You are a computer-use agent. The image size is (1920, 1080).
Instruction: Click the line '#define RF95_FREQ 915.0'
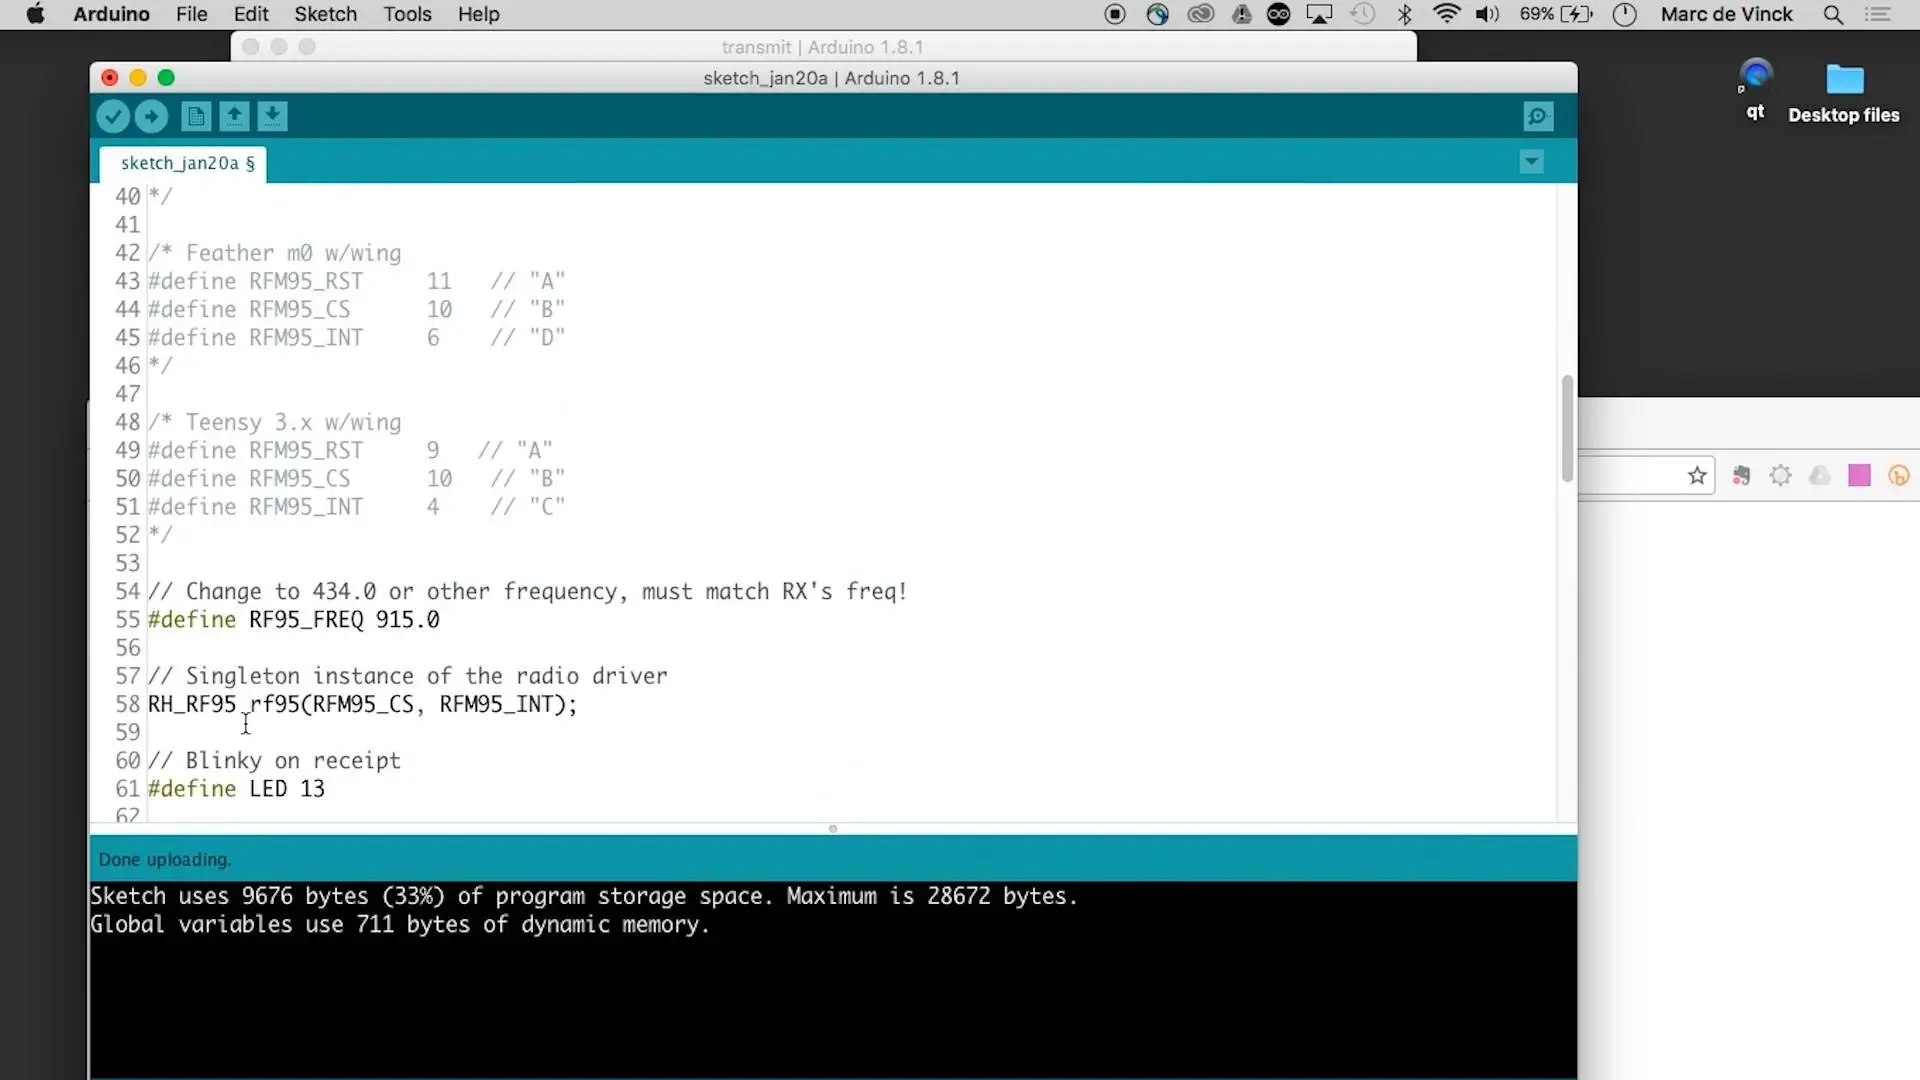pyautogui.click(x=294, y=620)
